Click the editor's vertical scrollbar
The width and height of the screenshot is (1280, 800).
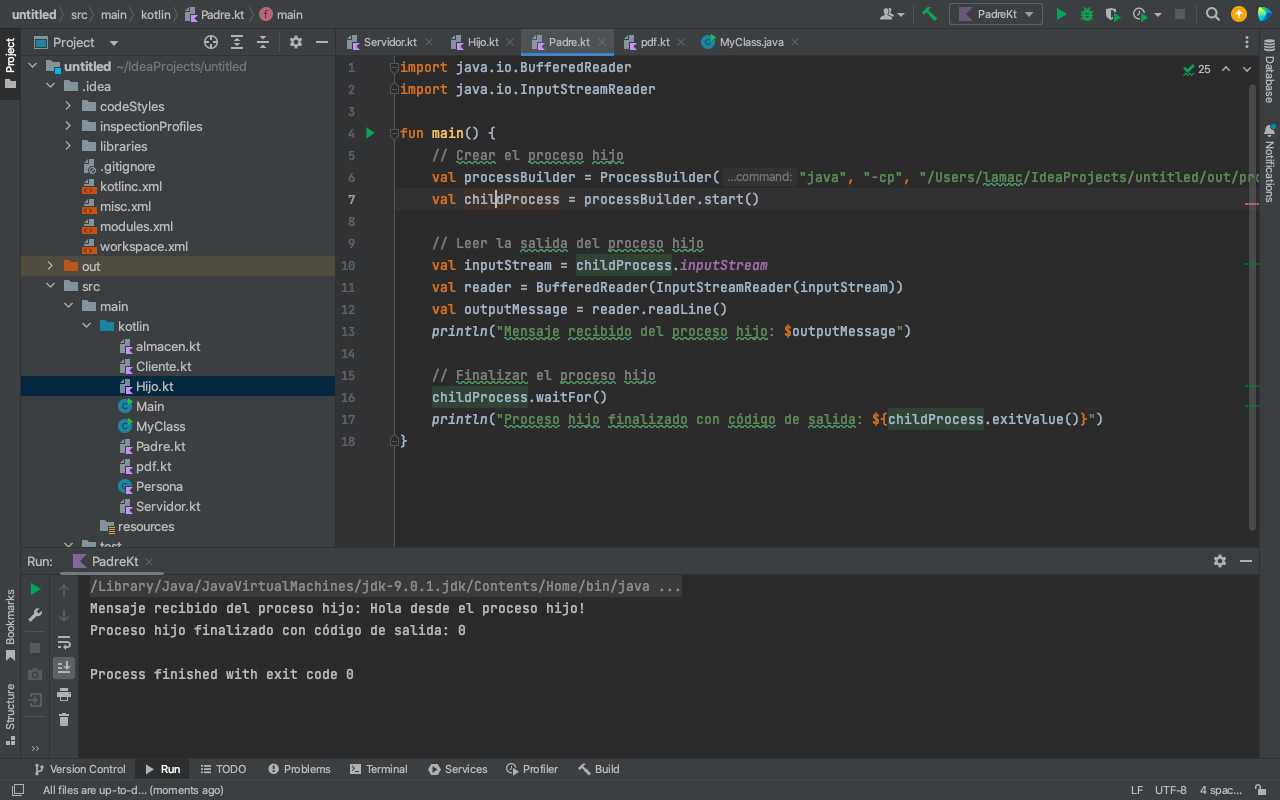[x=1252, y=300]
